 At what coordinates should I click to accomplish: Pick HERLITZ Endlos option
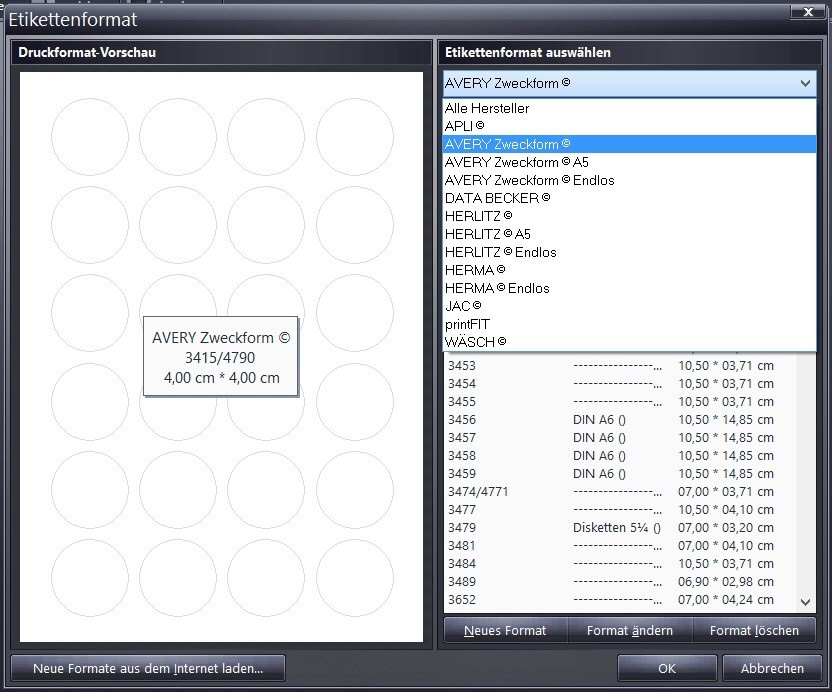[x=629, y=253]
